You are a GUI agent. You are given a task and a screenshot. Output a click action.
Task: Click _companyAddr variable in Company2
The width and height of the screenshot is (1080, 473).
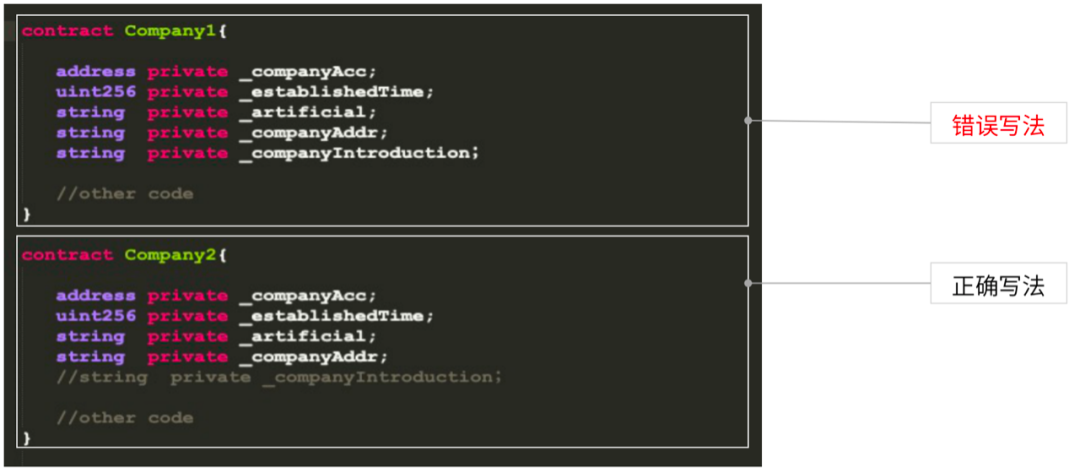308,357
